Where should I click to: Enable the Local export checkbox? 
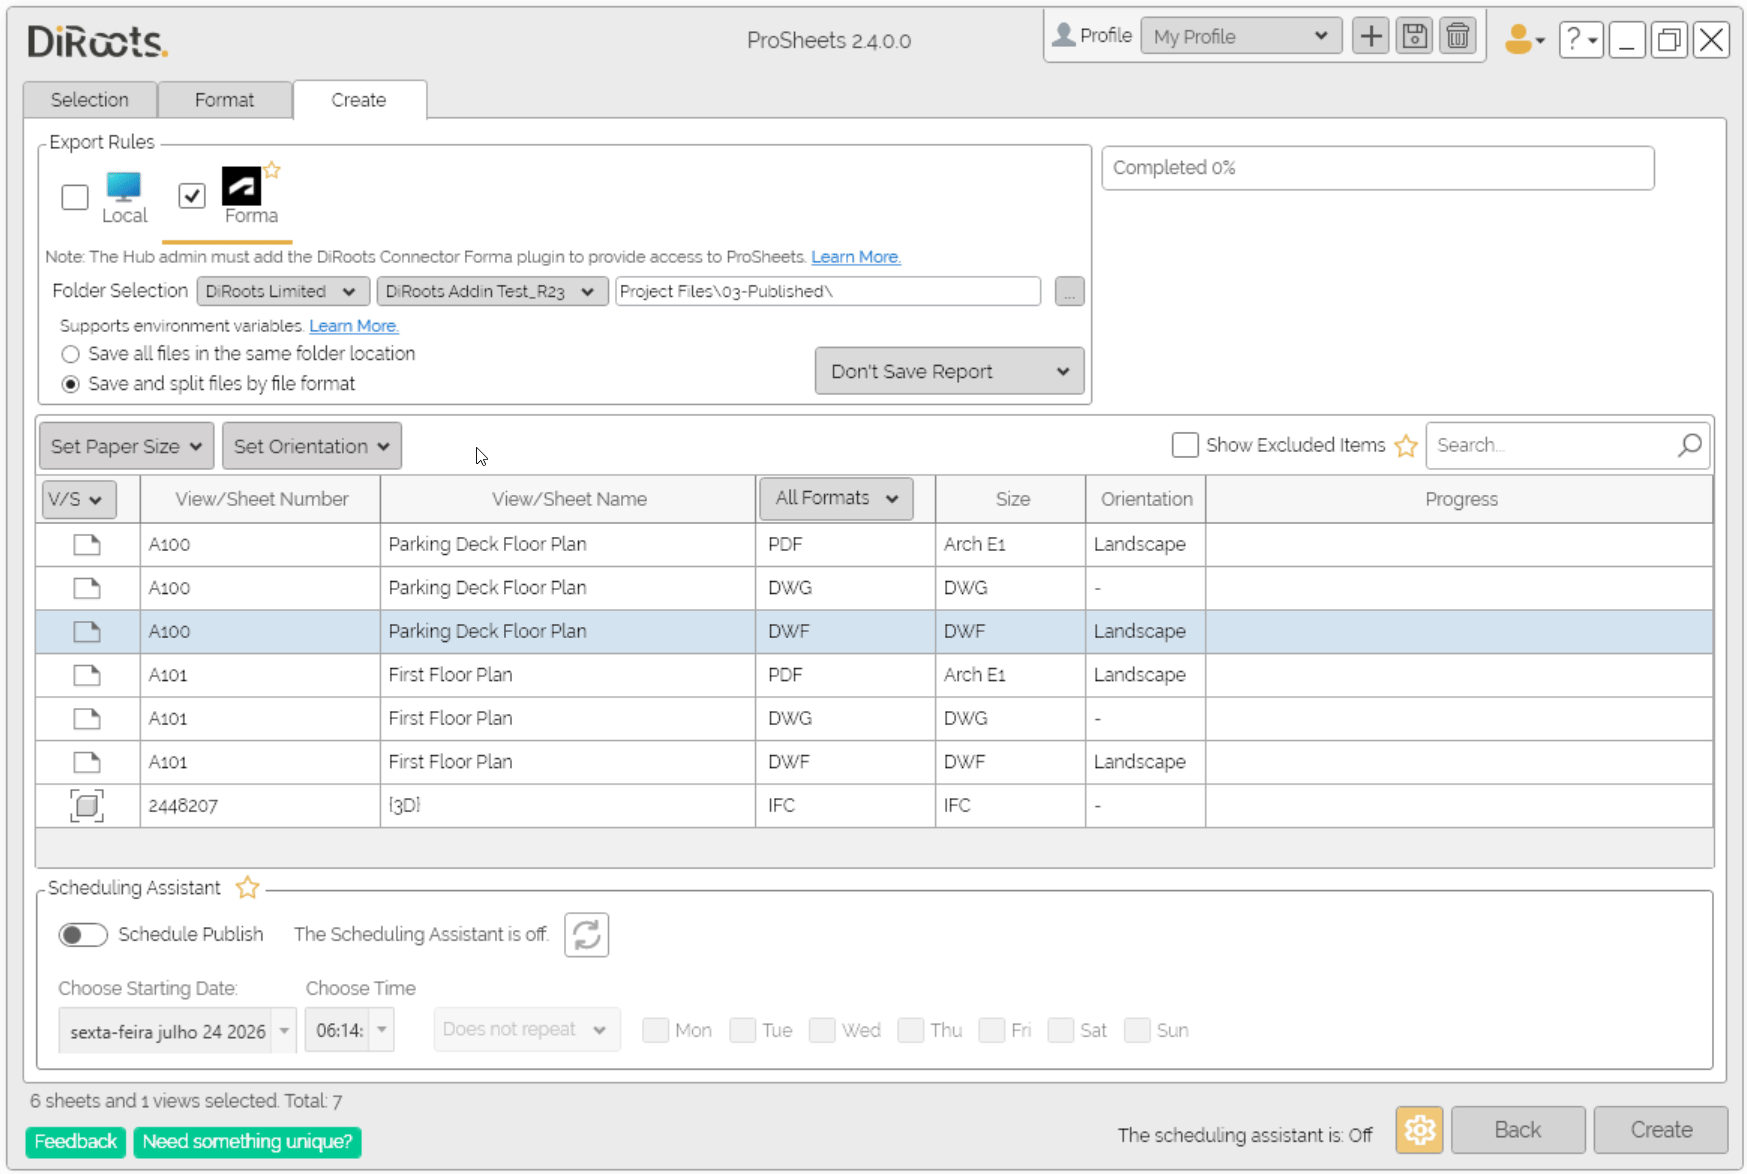click(x=75, y=197)
